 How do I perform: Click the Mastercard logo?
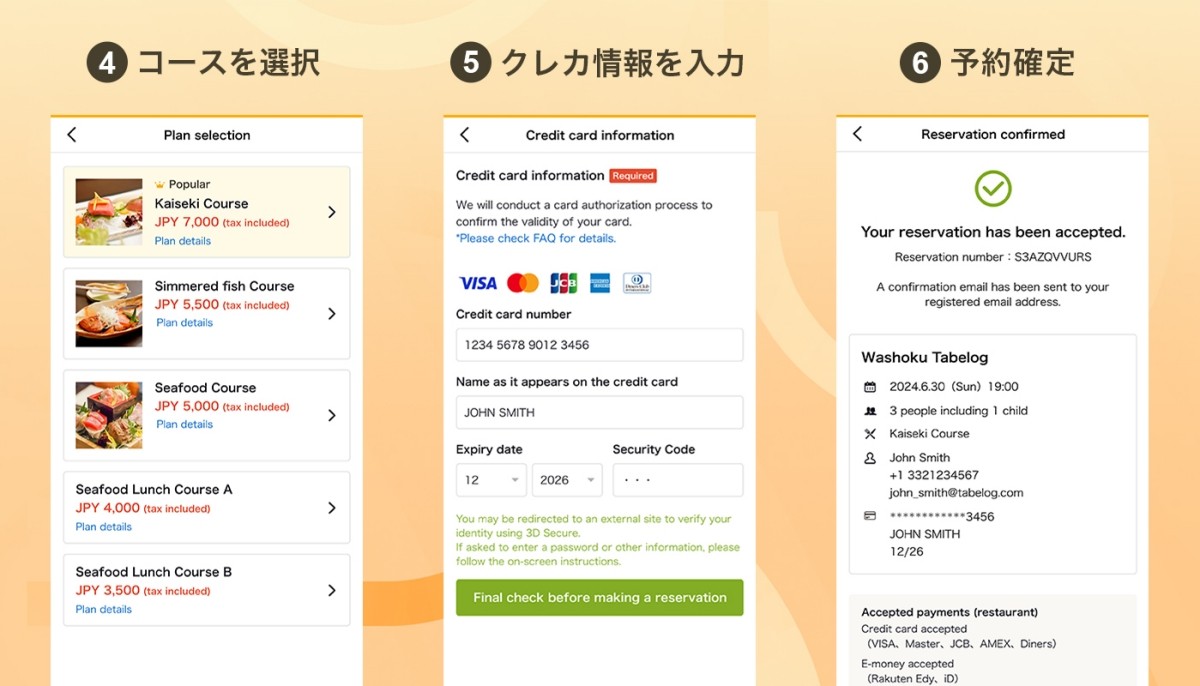[523, 283]
